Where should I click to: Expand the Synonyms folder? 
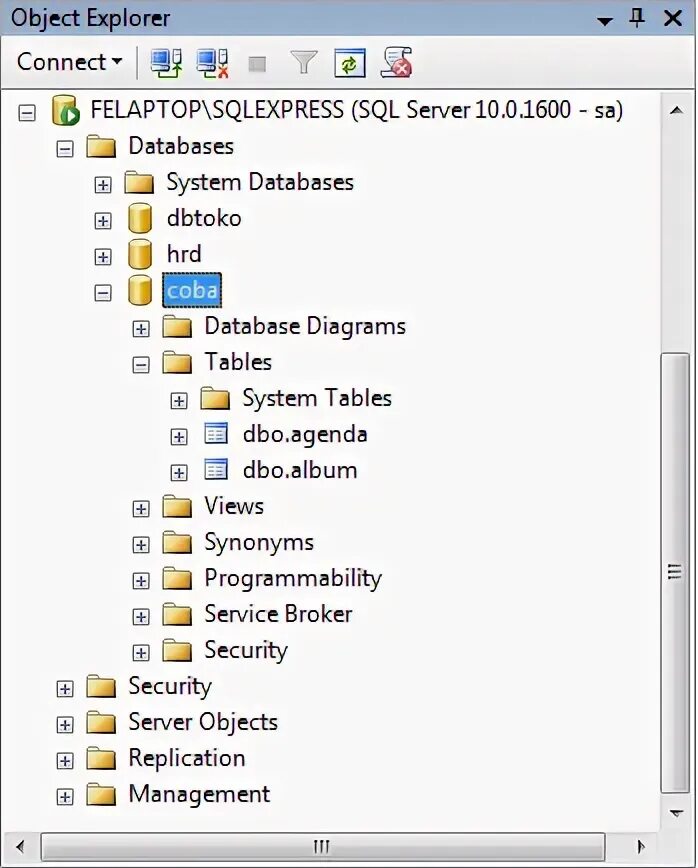[141, 545]
